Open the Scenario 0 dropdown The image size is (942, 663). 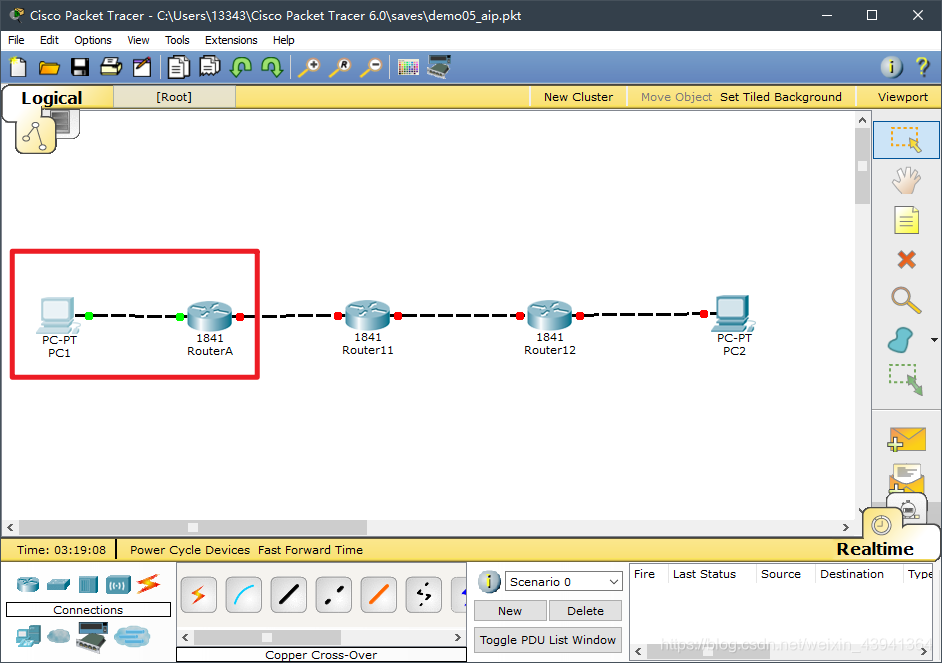[x=564, y=581]
